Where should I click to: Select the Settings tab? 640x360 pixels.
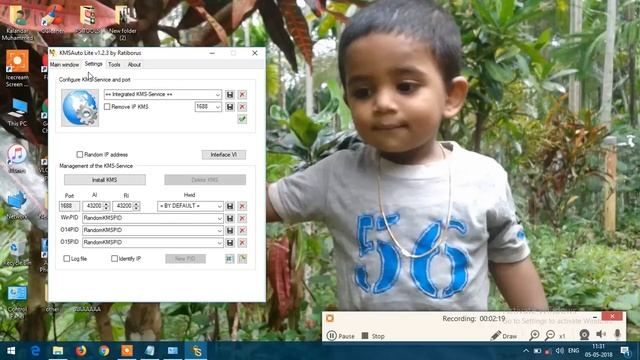tap(93, 64)
